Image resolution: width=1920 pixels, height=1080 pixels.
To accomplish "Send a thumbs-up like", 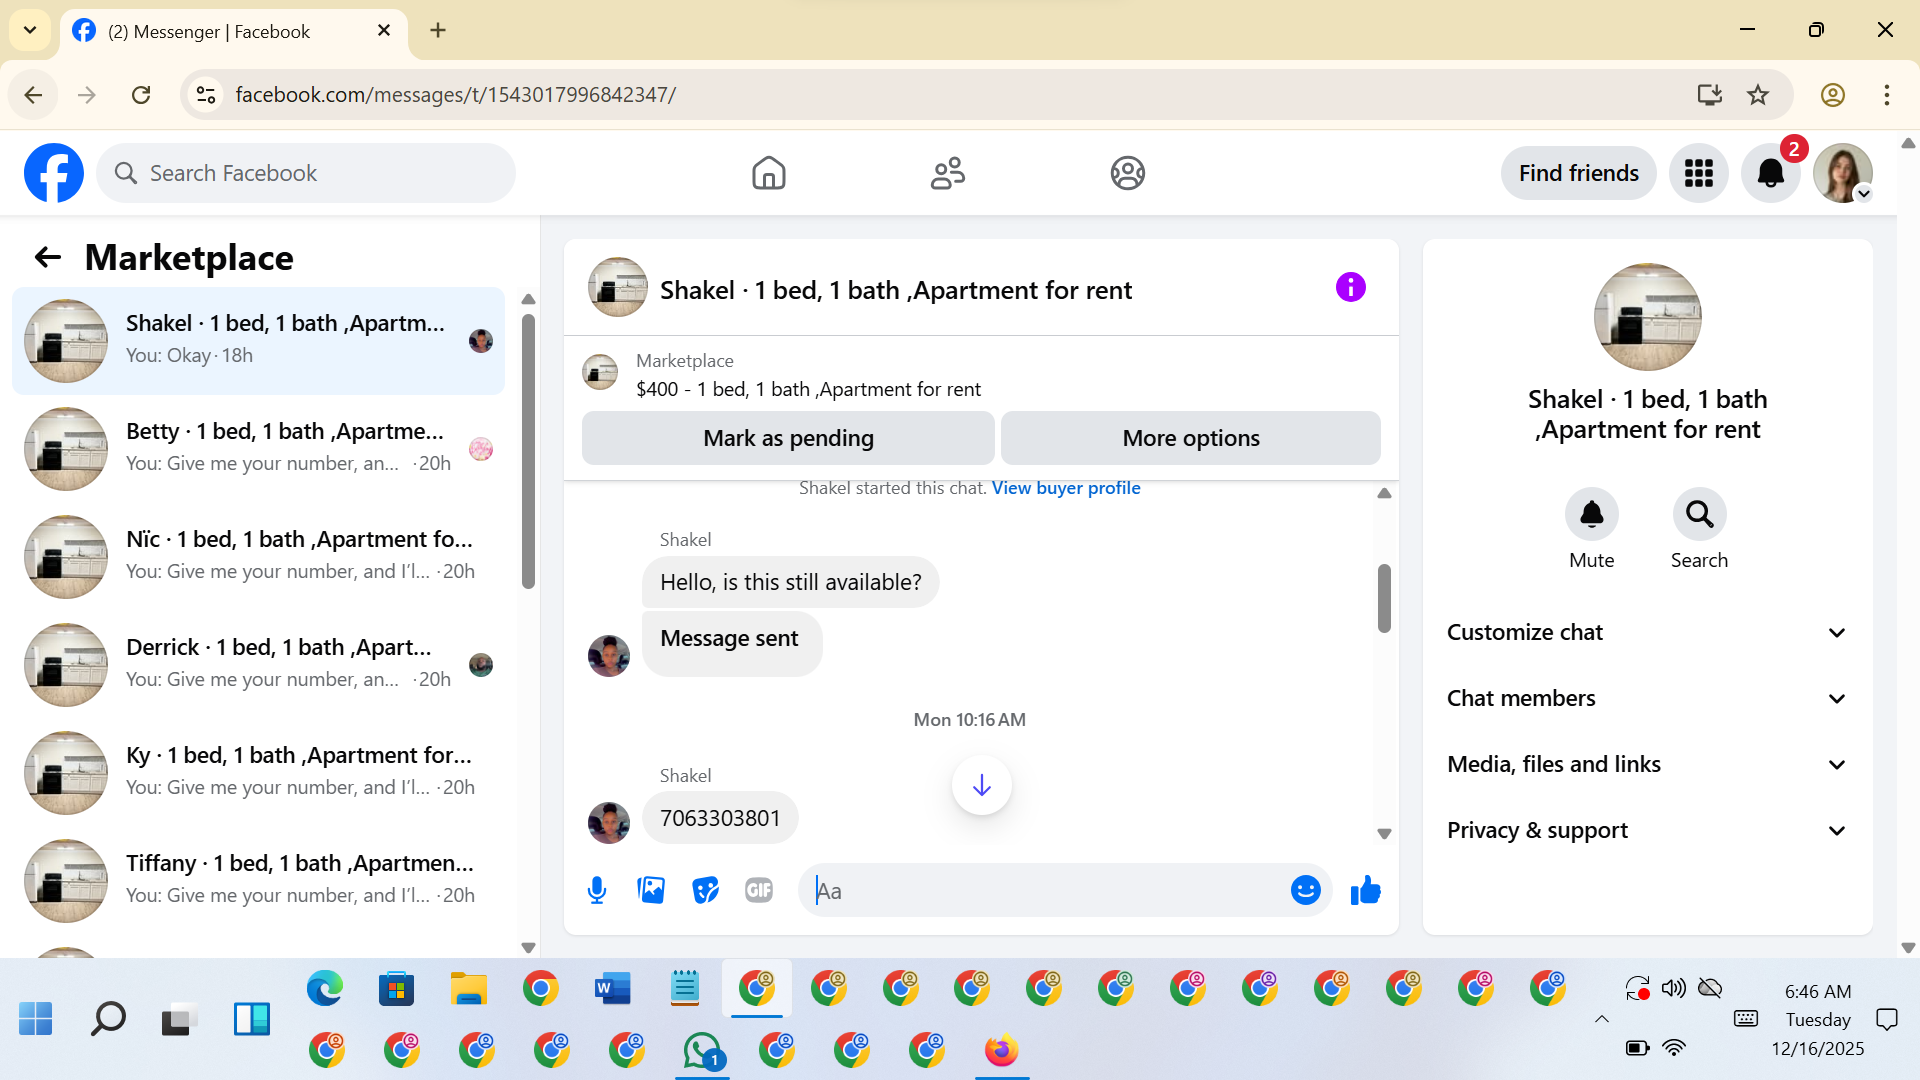I will point(1365,890).
